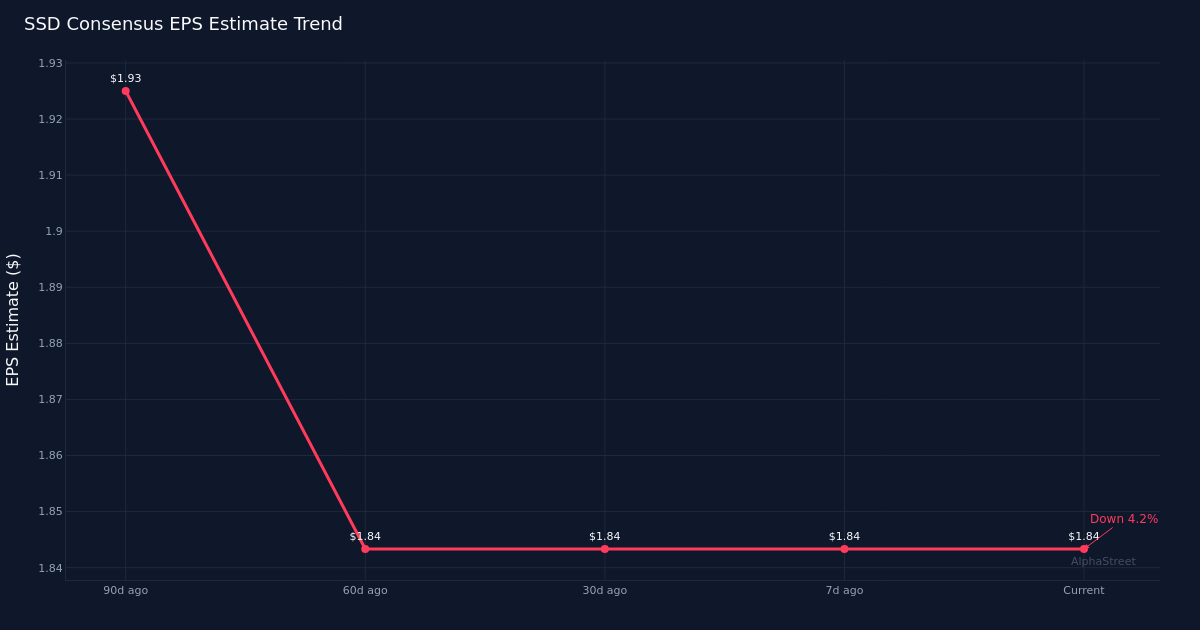Click the Down 4.2% annotation

coord(1123,519)
